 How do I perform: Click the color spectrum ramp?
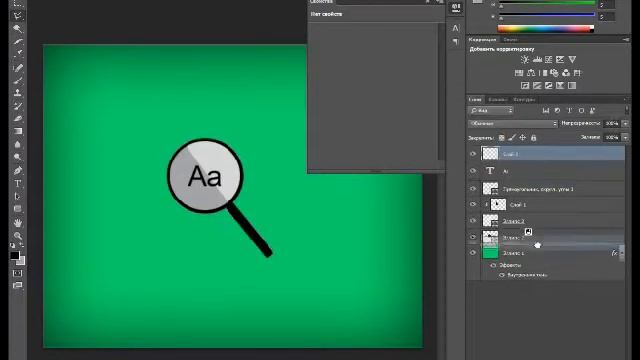click(x=546, y=29)
